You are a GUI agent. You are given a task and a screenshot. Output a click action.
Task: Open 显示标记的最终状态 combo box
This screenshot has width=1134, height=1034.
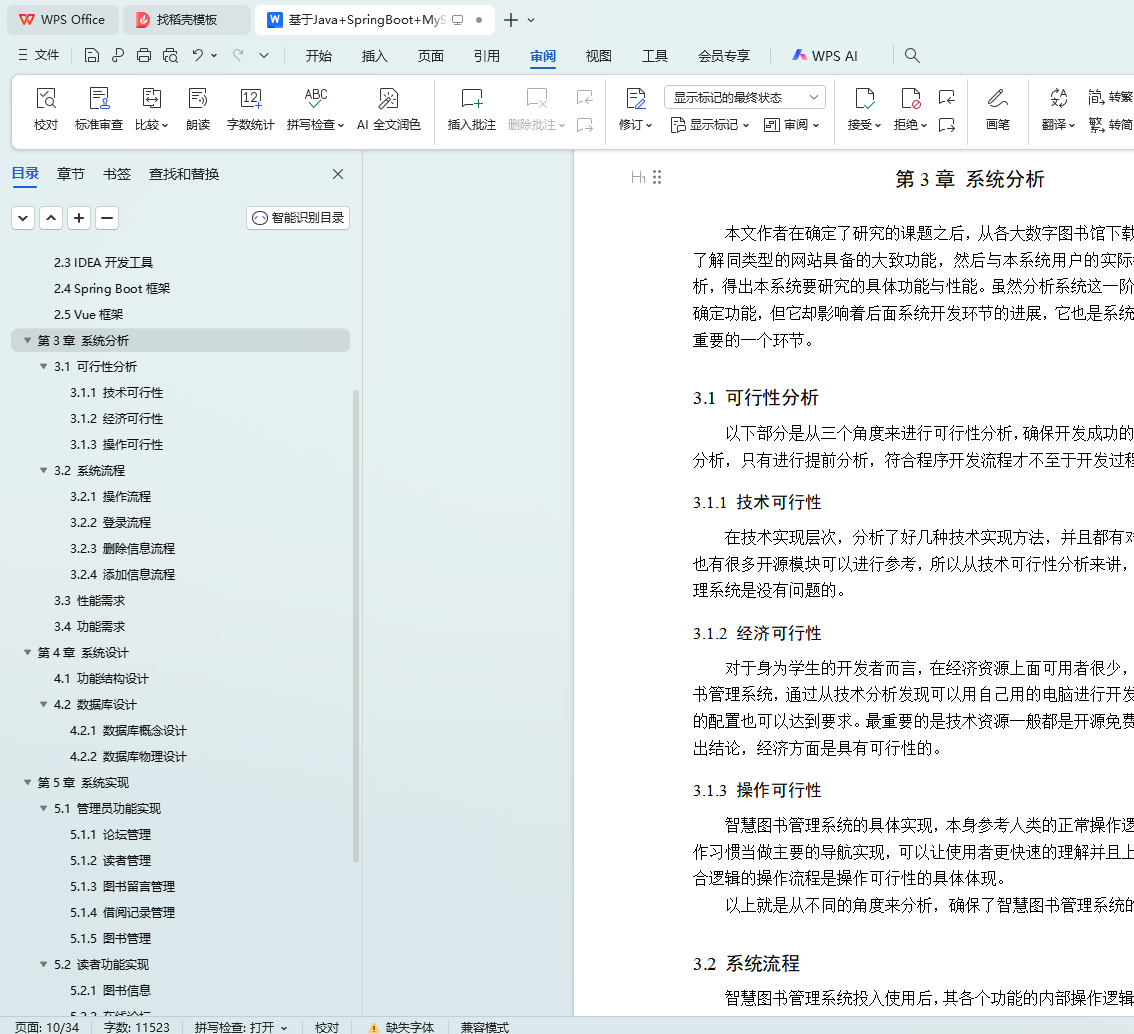(x=744, y=97)
